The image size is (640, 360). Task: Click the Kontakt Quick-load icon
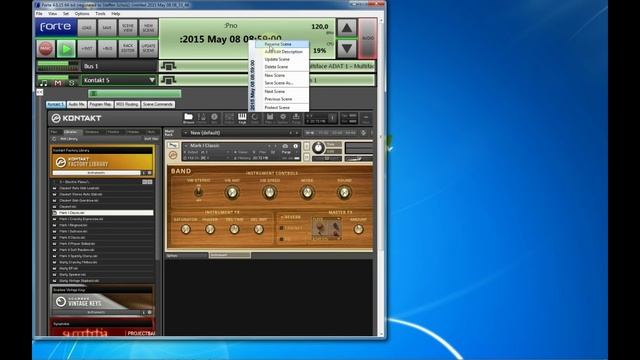coord(255,118)
